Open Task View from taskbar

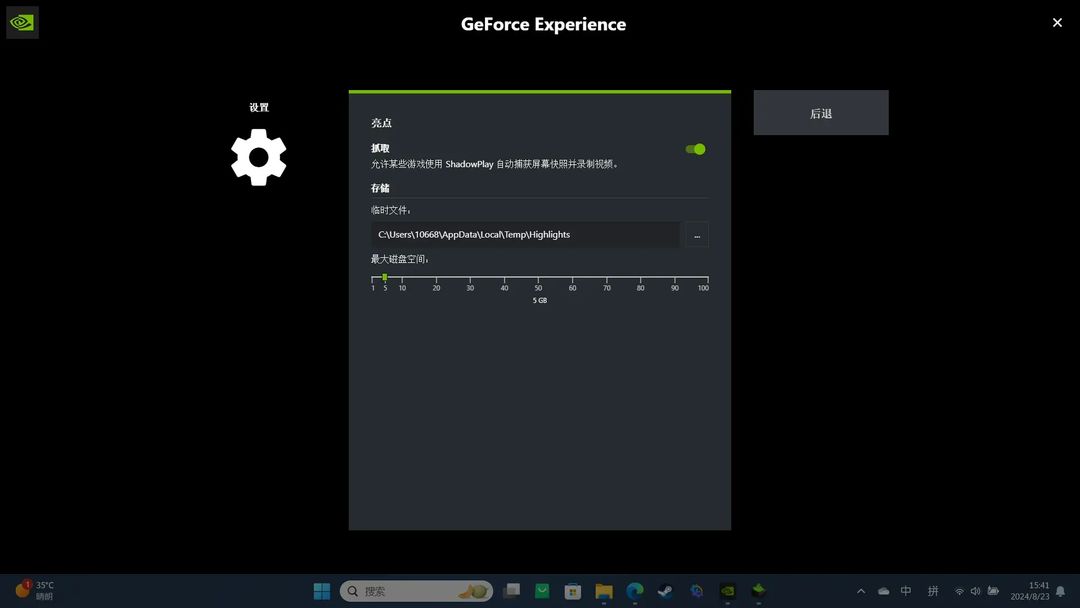click(512, 591)
